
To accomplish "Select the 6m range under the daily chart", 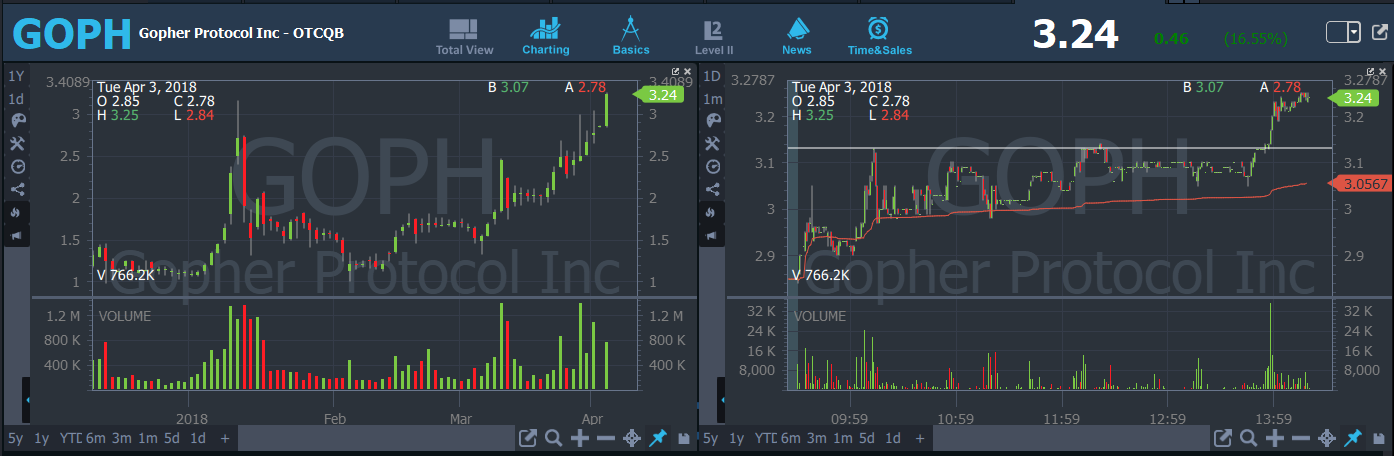I will point(95,438).
